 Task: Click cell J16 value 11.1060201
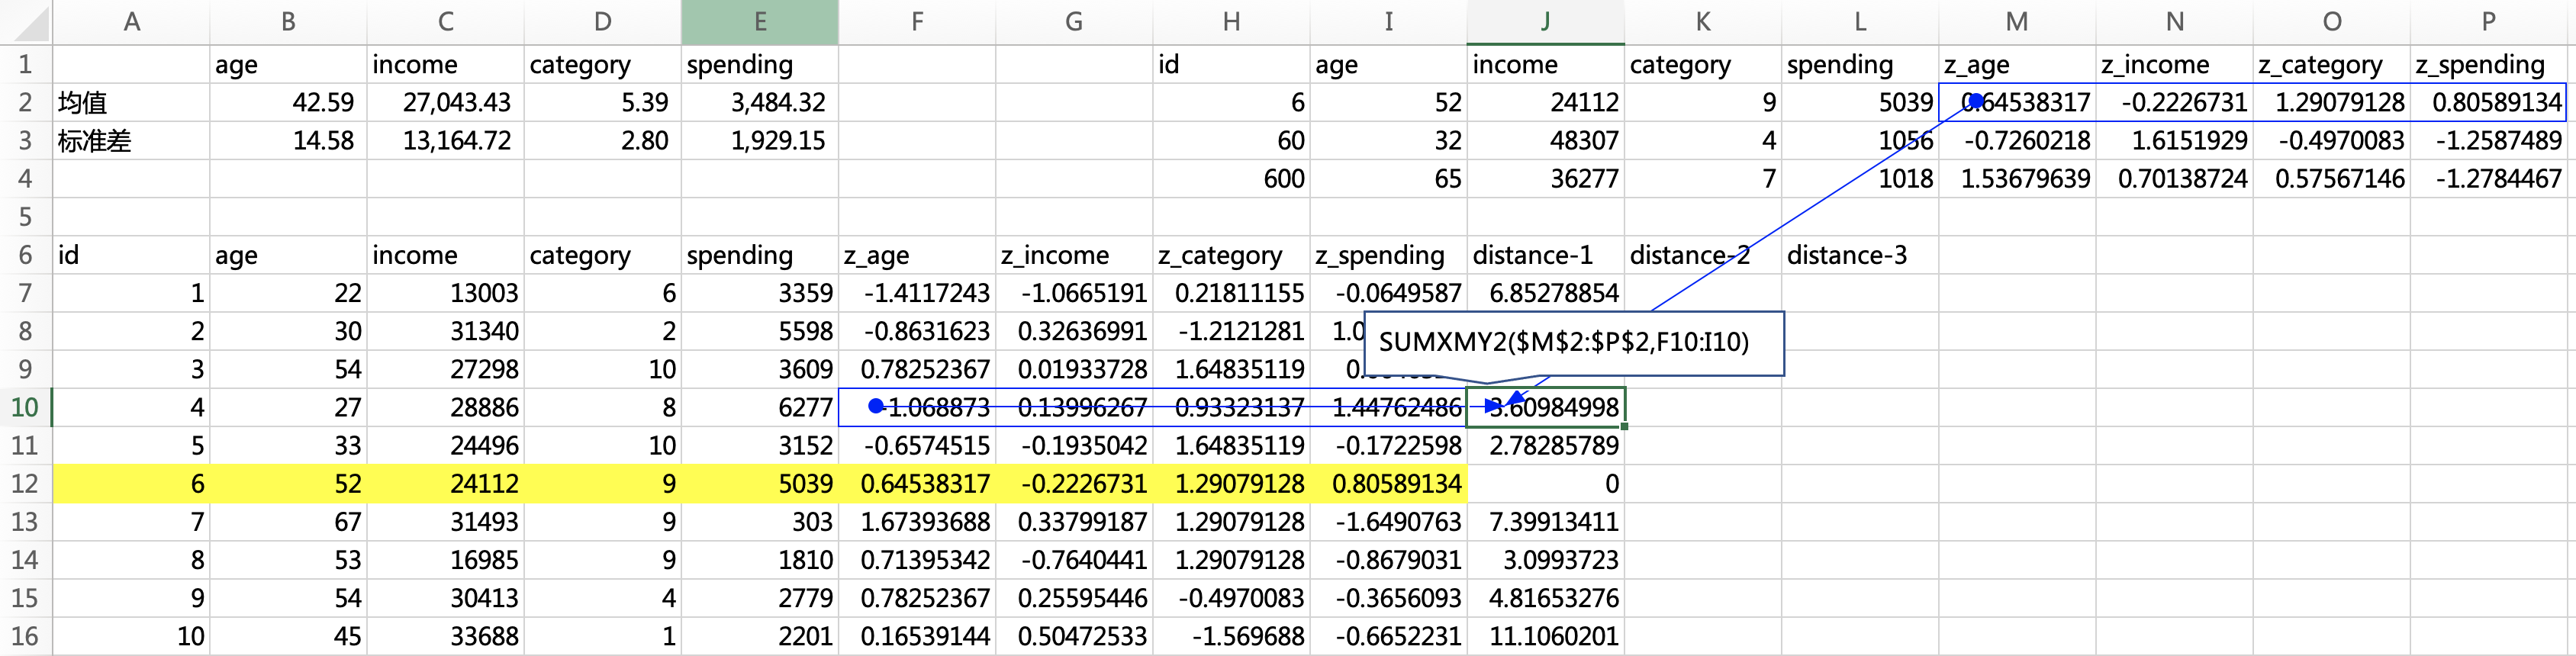1545,636
